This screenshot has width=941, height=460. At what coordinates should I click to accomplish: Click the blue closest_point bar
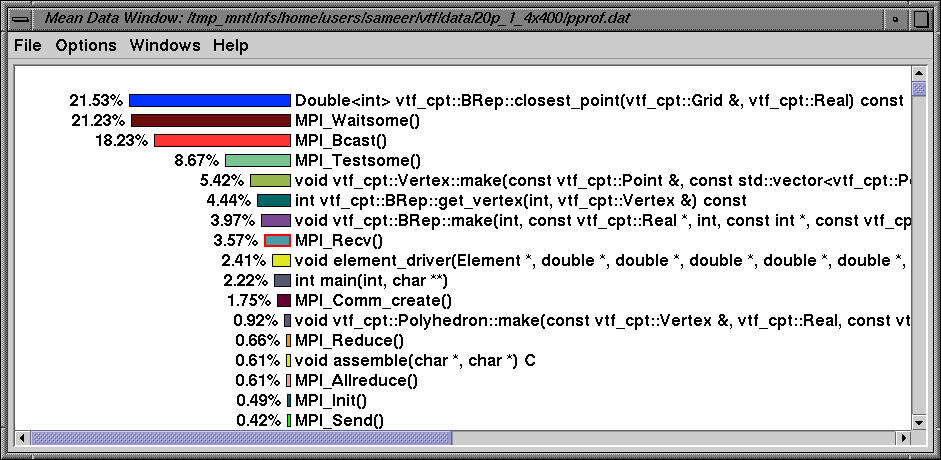[x=209, y=100]
